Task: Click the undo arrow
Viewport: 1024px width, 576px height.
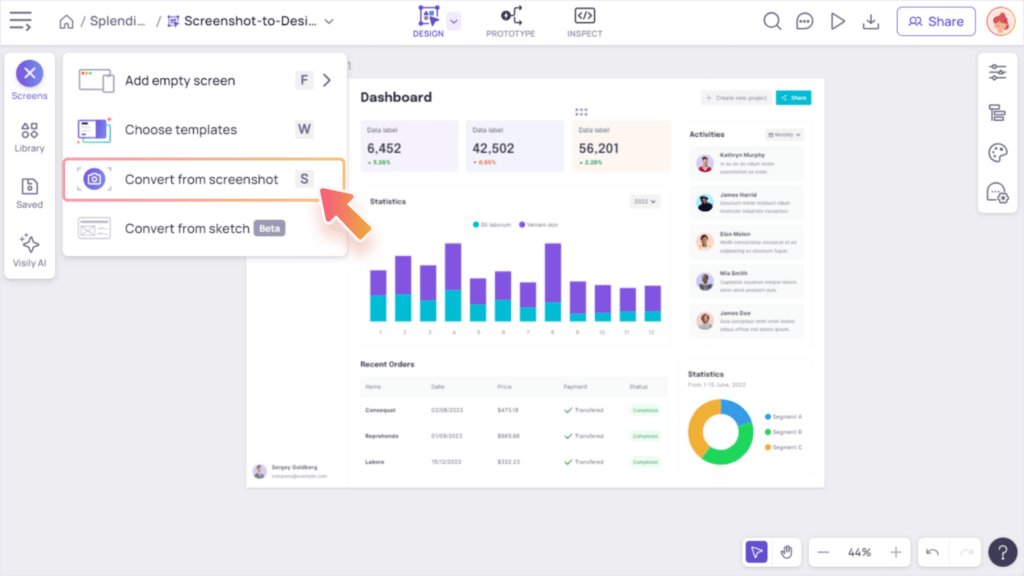Action: (933, 552)
